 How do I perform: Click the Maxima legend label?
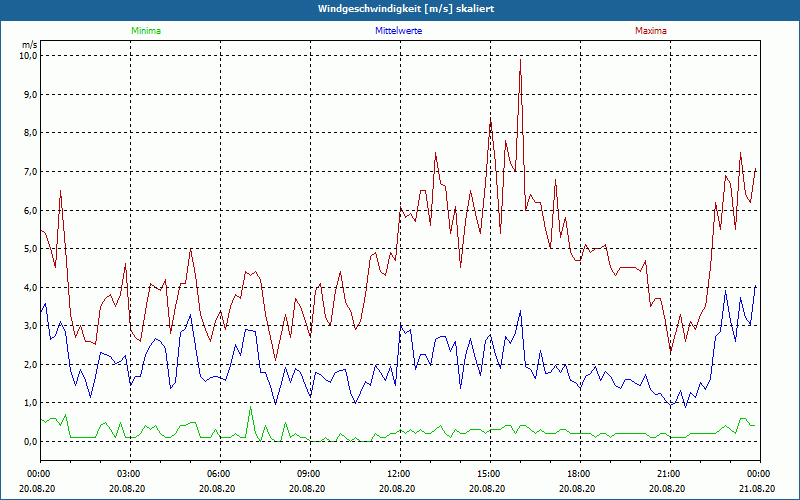pos(651,31)
